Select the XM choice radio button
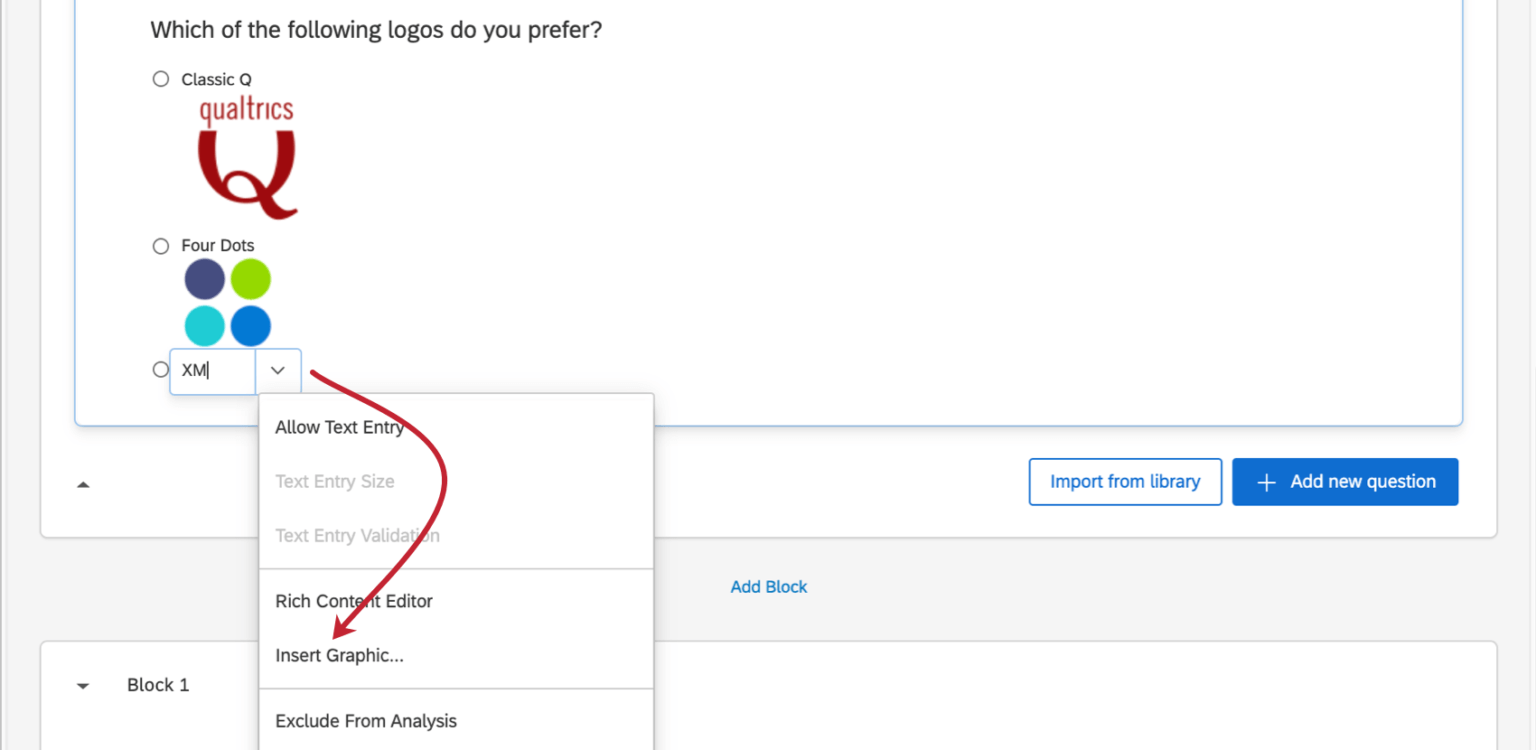Viewport: 1536px width, 750px height. pyautogui.click(x=160, y=369)
